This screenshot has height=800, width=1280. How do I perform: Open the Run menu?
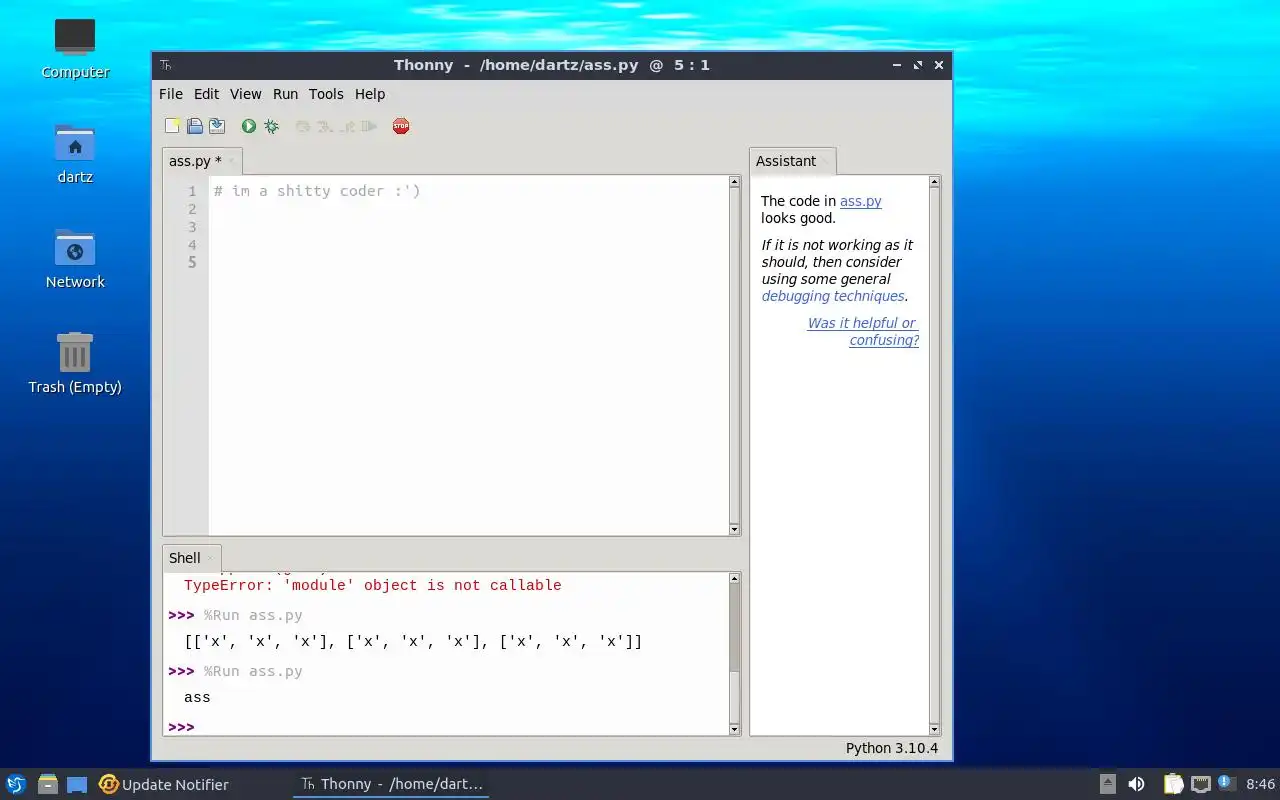coord(285,94)
